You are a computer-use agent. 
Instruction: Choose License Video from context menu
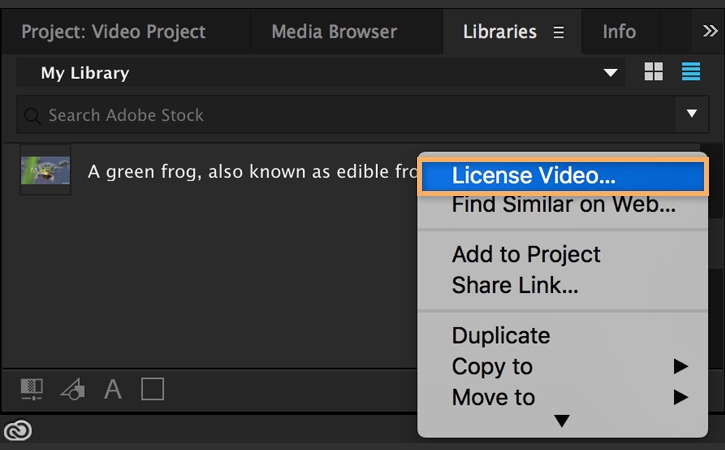point(533,175)
